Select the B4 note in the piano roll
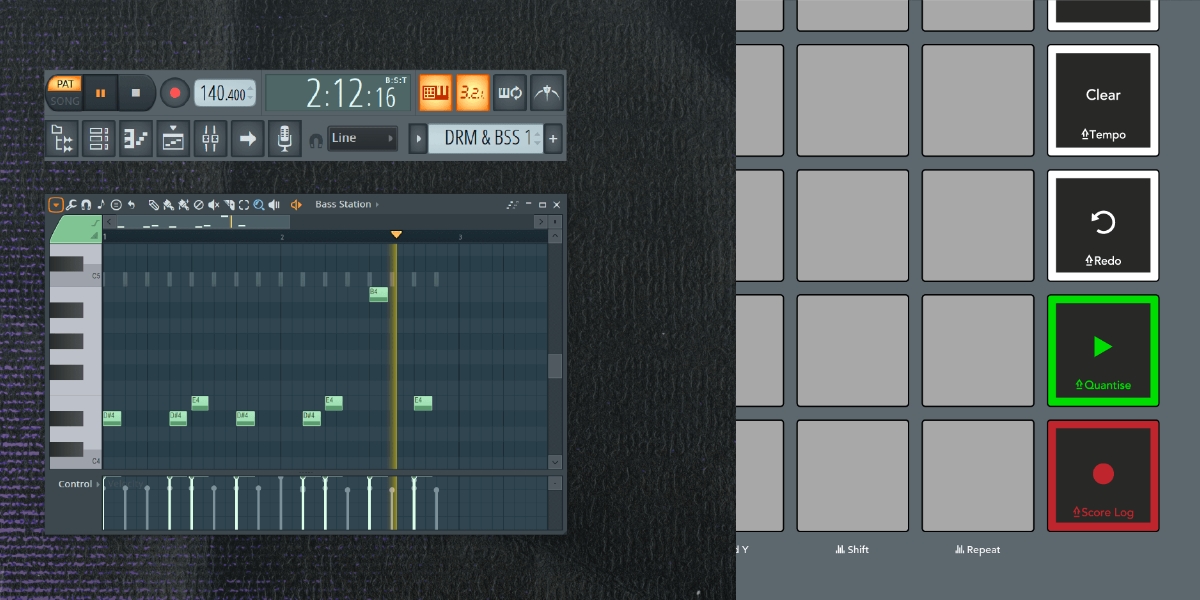Image resolution: width=1200 pixels, height=600 pixels. click(378, 294)
